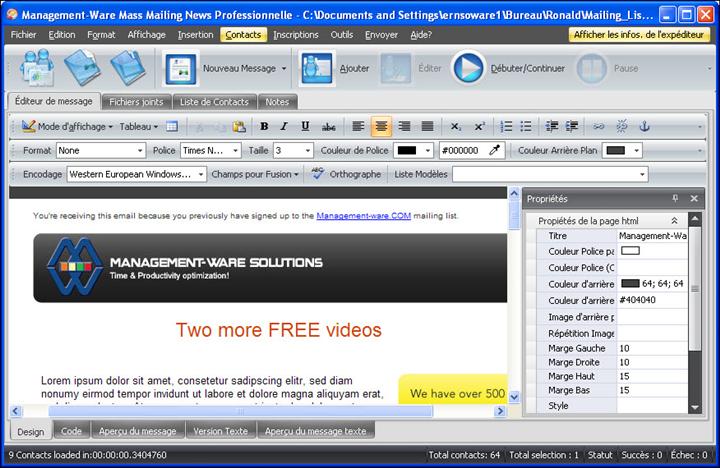
Task: Toggle strikethrough formatting
Action: pyautogui.click(x=328, y=126)
